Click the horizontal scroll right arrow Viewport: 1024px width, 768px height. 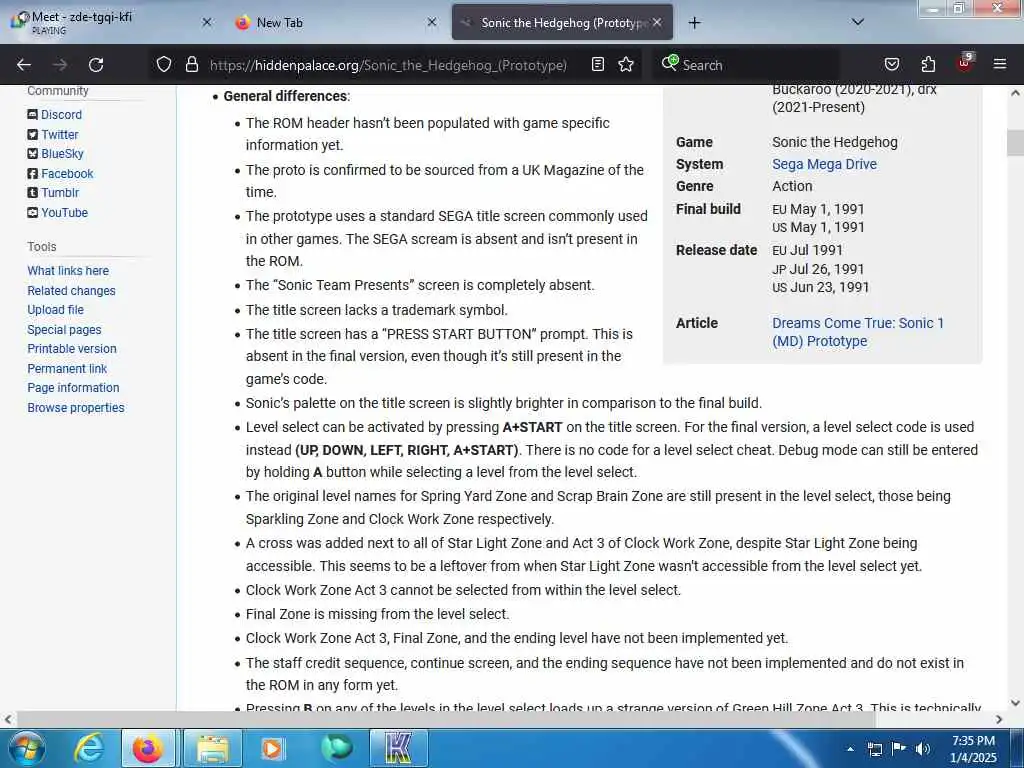coord(999,720)
